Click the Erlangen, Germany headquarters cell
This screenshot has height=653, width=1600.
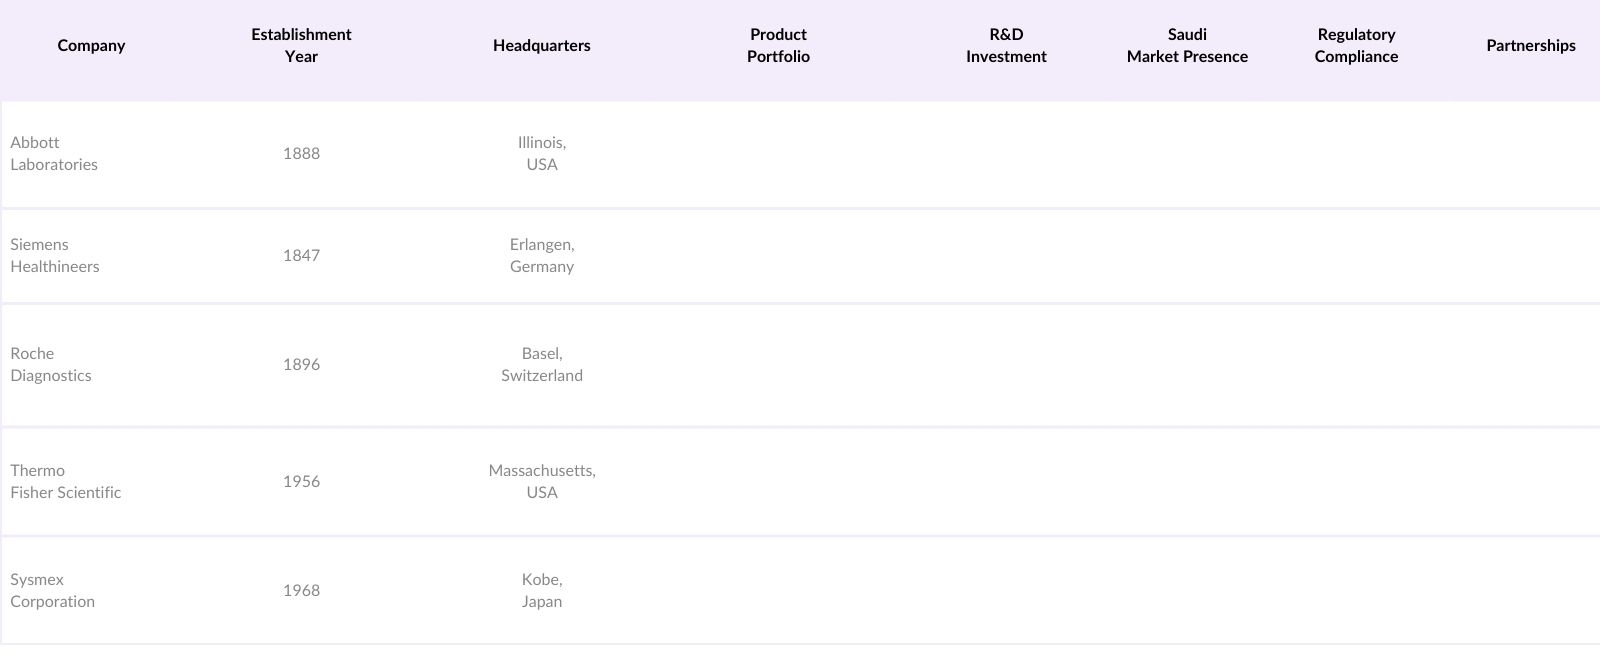click(x=542, y=256)
